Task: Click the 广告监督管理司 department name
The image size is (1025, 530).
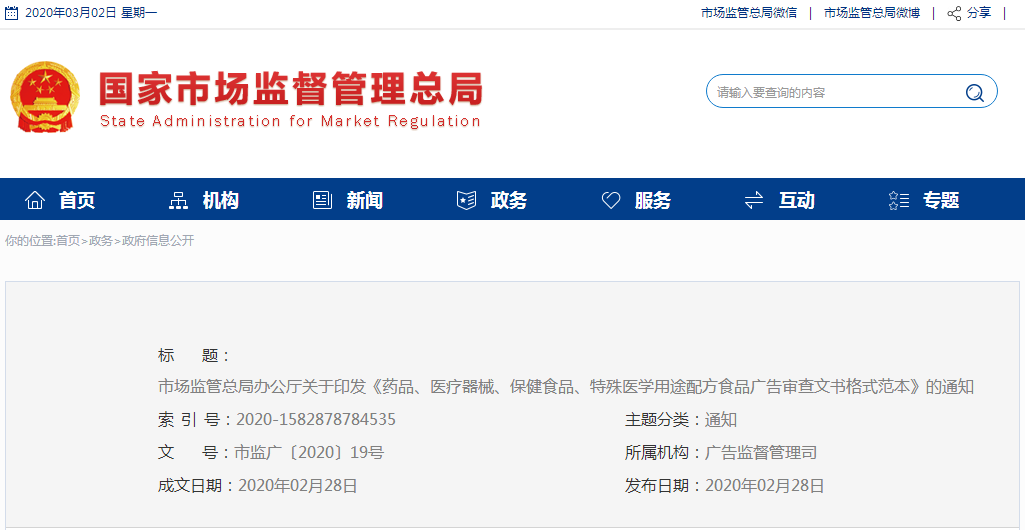Action: (761, 453)
